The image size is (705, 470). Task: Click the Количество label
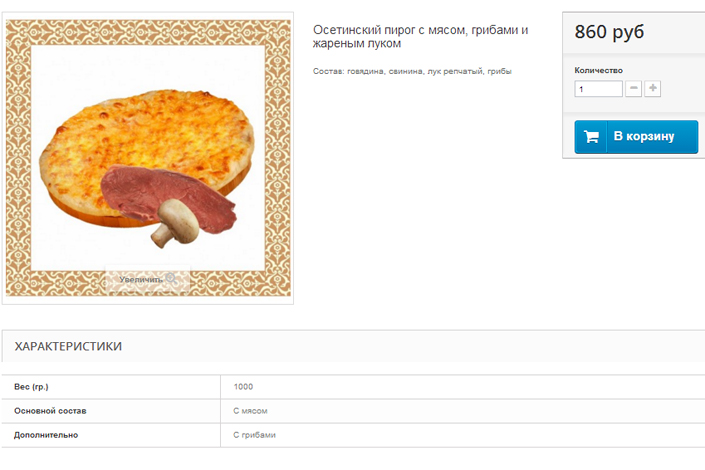tap(598, 70)
